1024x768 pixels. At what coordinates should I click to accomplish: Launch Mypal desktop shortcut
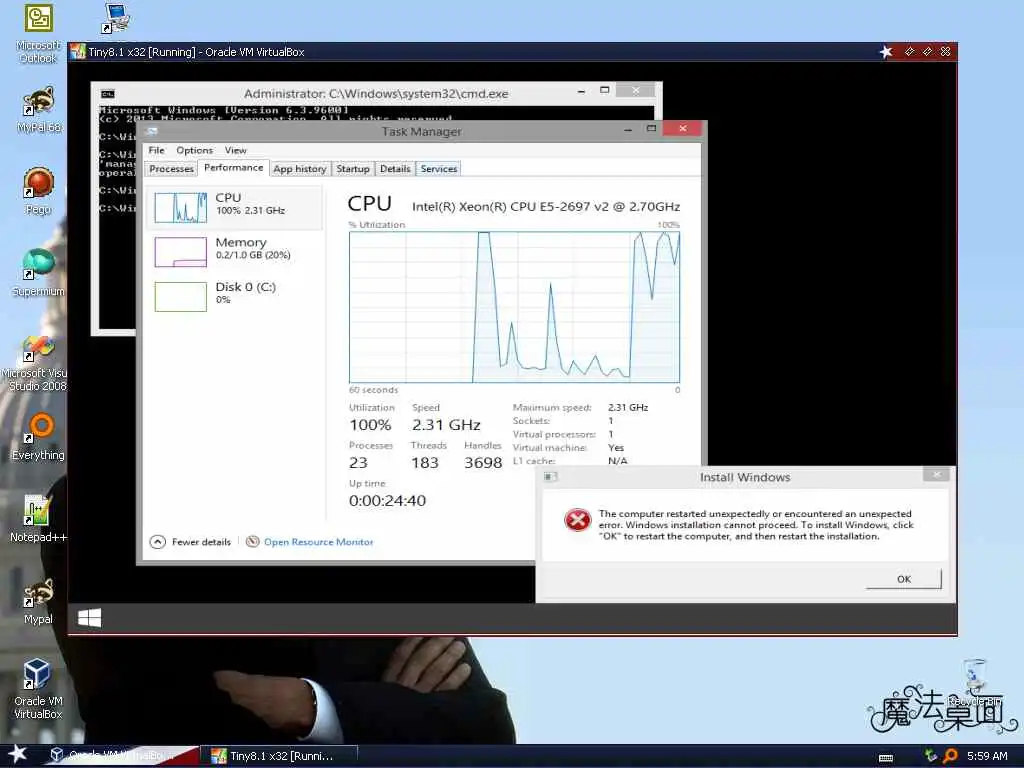tap(38, 601)
